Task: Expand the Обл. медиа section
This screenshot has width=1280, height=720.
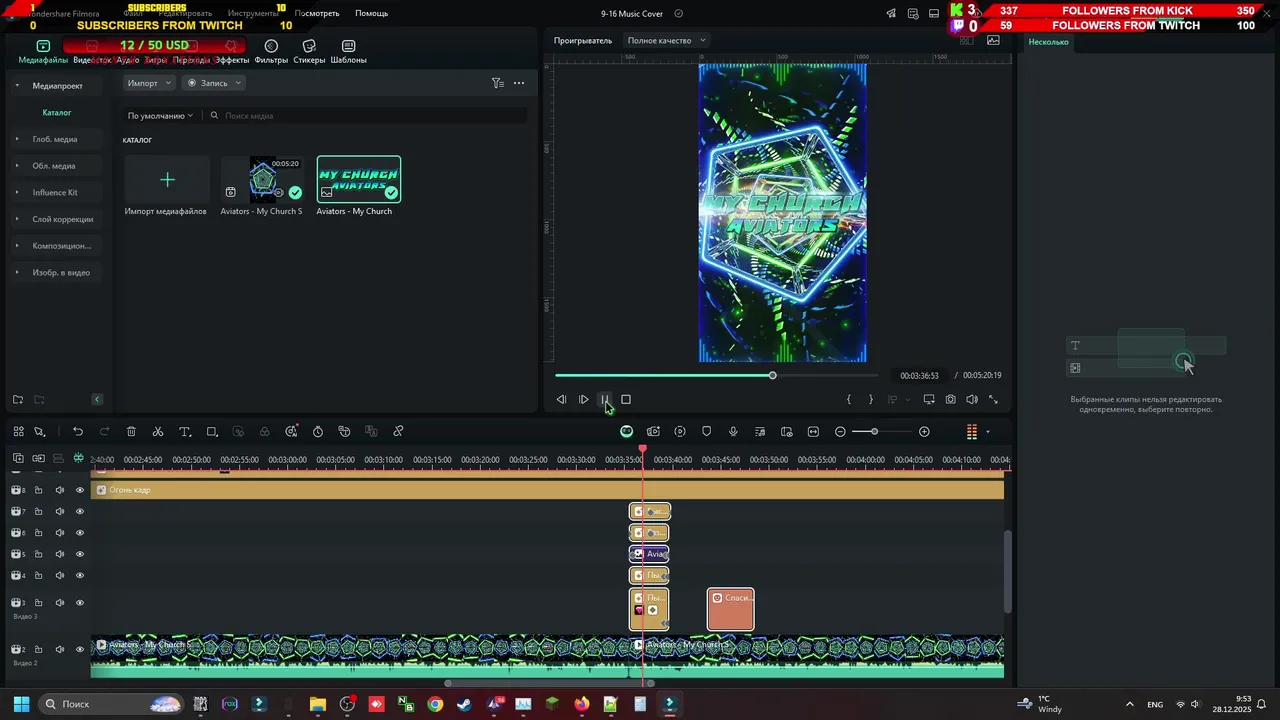Action: pyautogui.click(x=17, y=166)
